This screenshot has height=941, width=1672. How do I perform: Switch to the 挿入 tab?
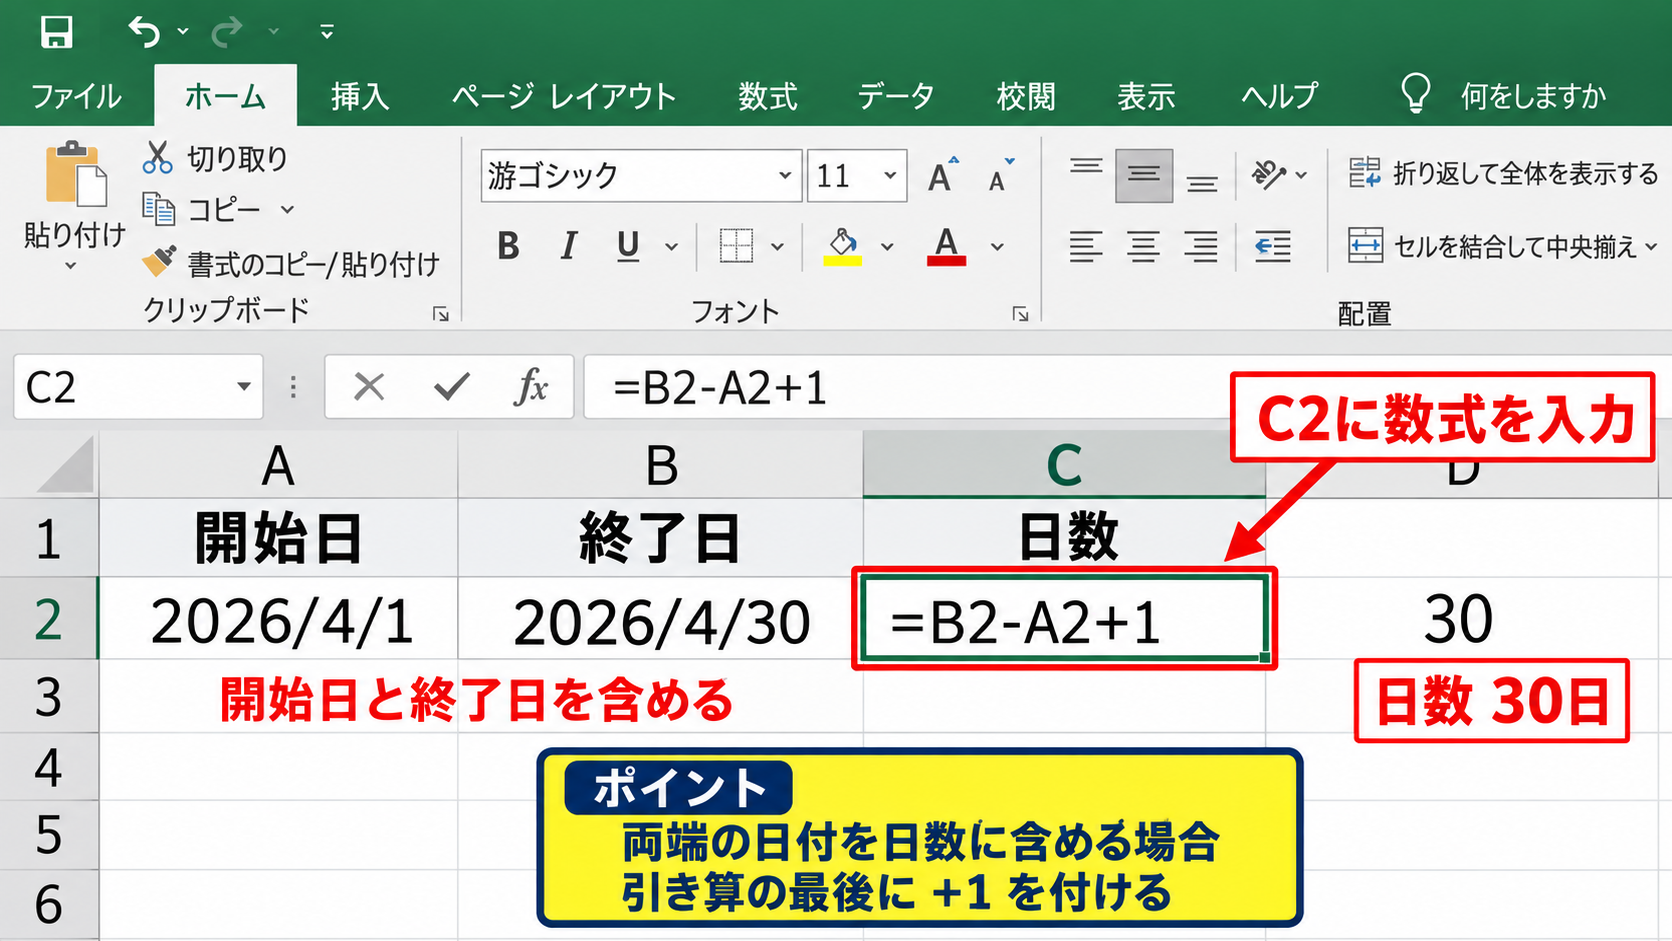pyautogui.click(x=360, y=96)
